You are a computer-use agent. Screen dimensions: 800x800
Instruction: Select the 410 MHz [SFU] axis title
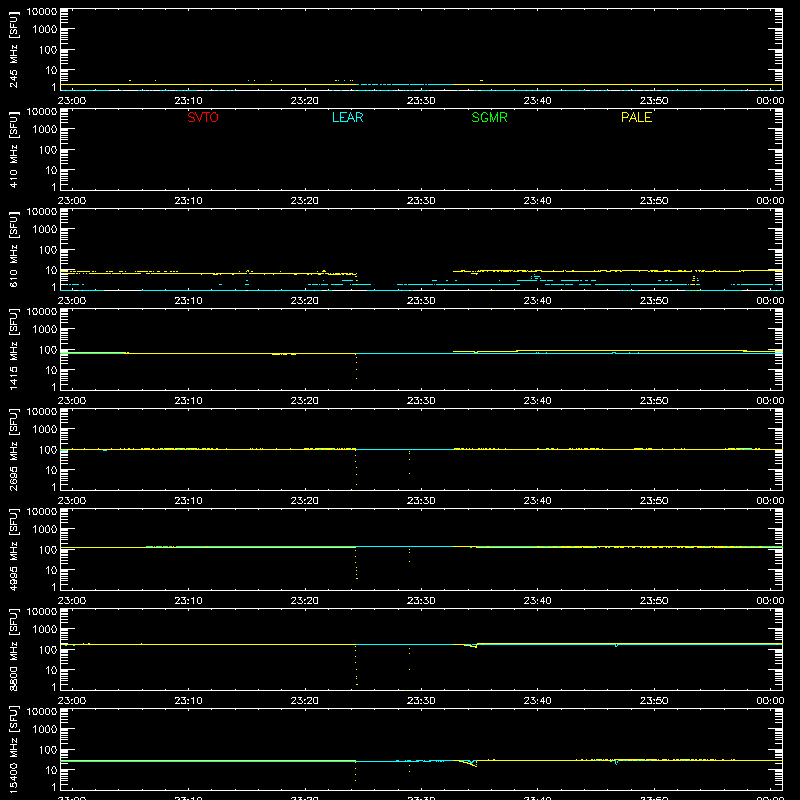[13, 149]
